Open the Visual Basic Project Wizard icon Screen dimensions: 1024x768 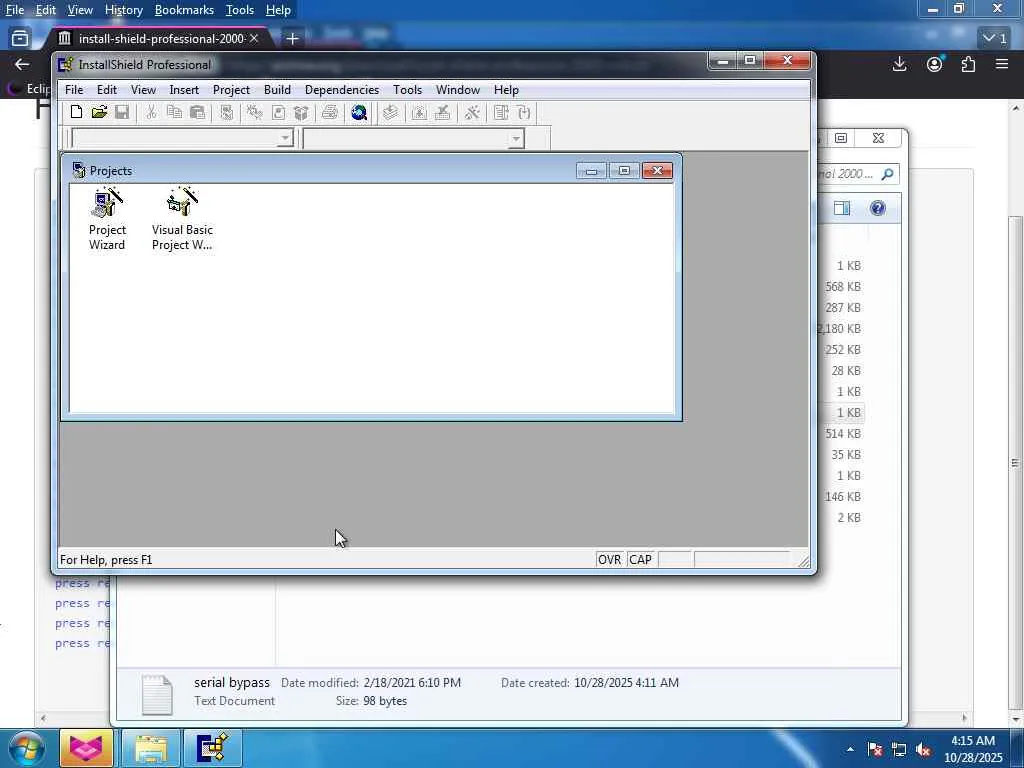point(182,219)
